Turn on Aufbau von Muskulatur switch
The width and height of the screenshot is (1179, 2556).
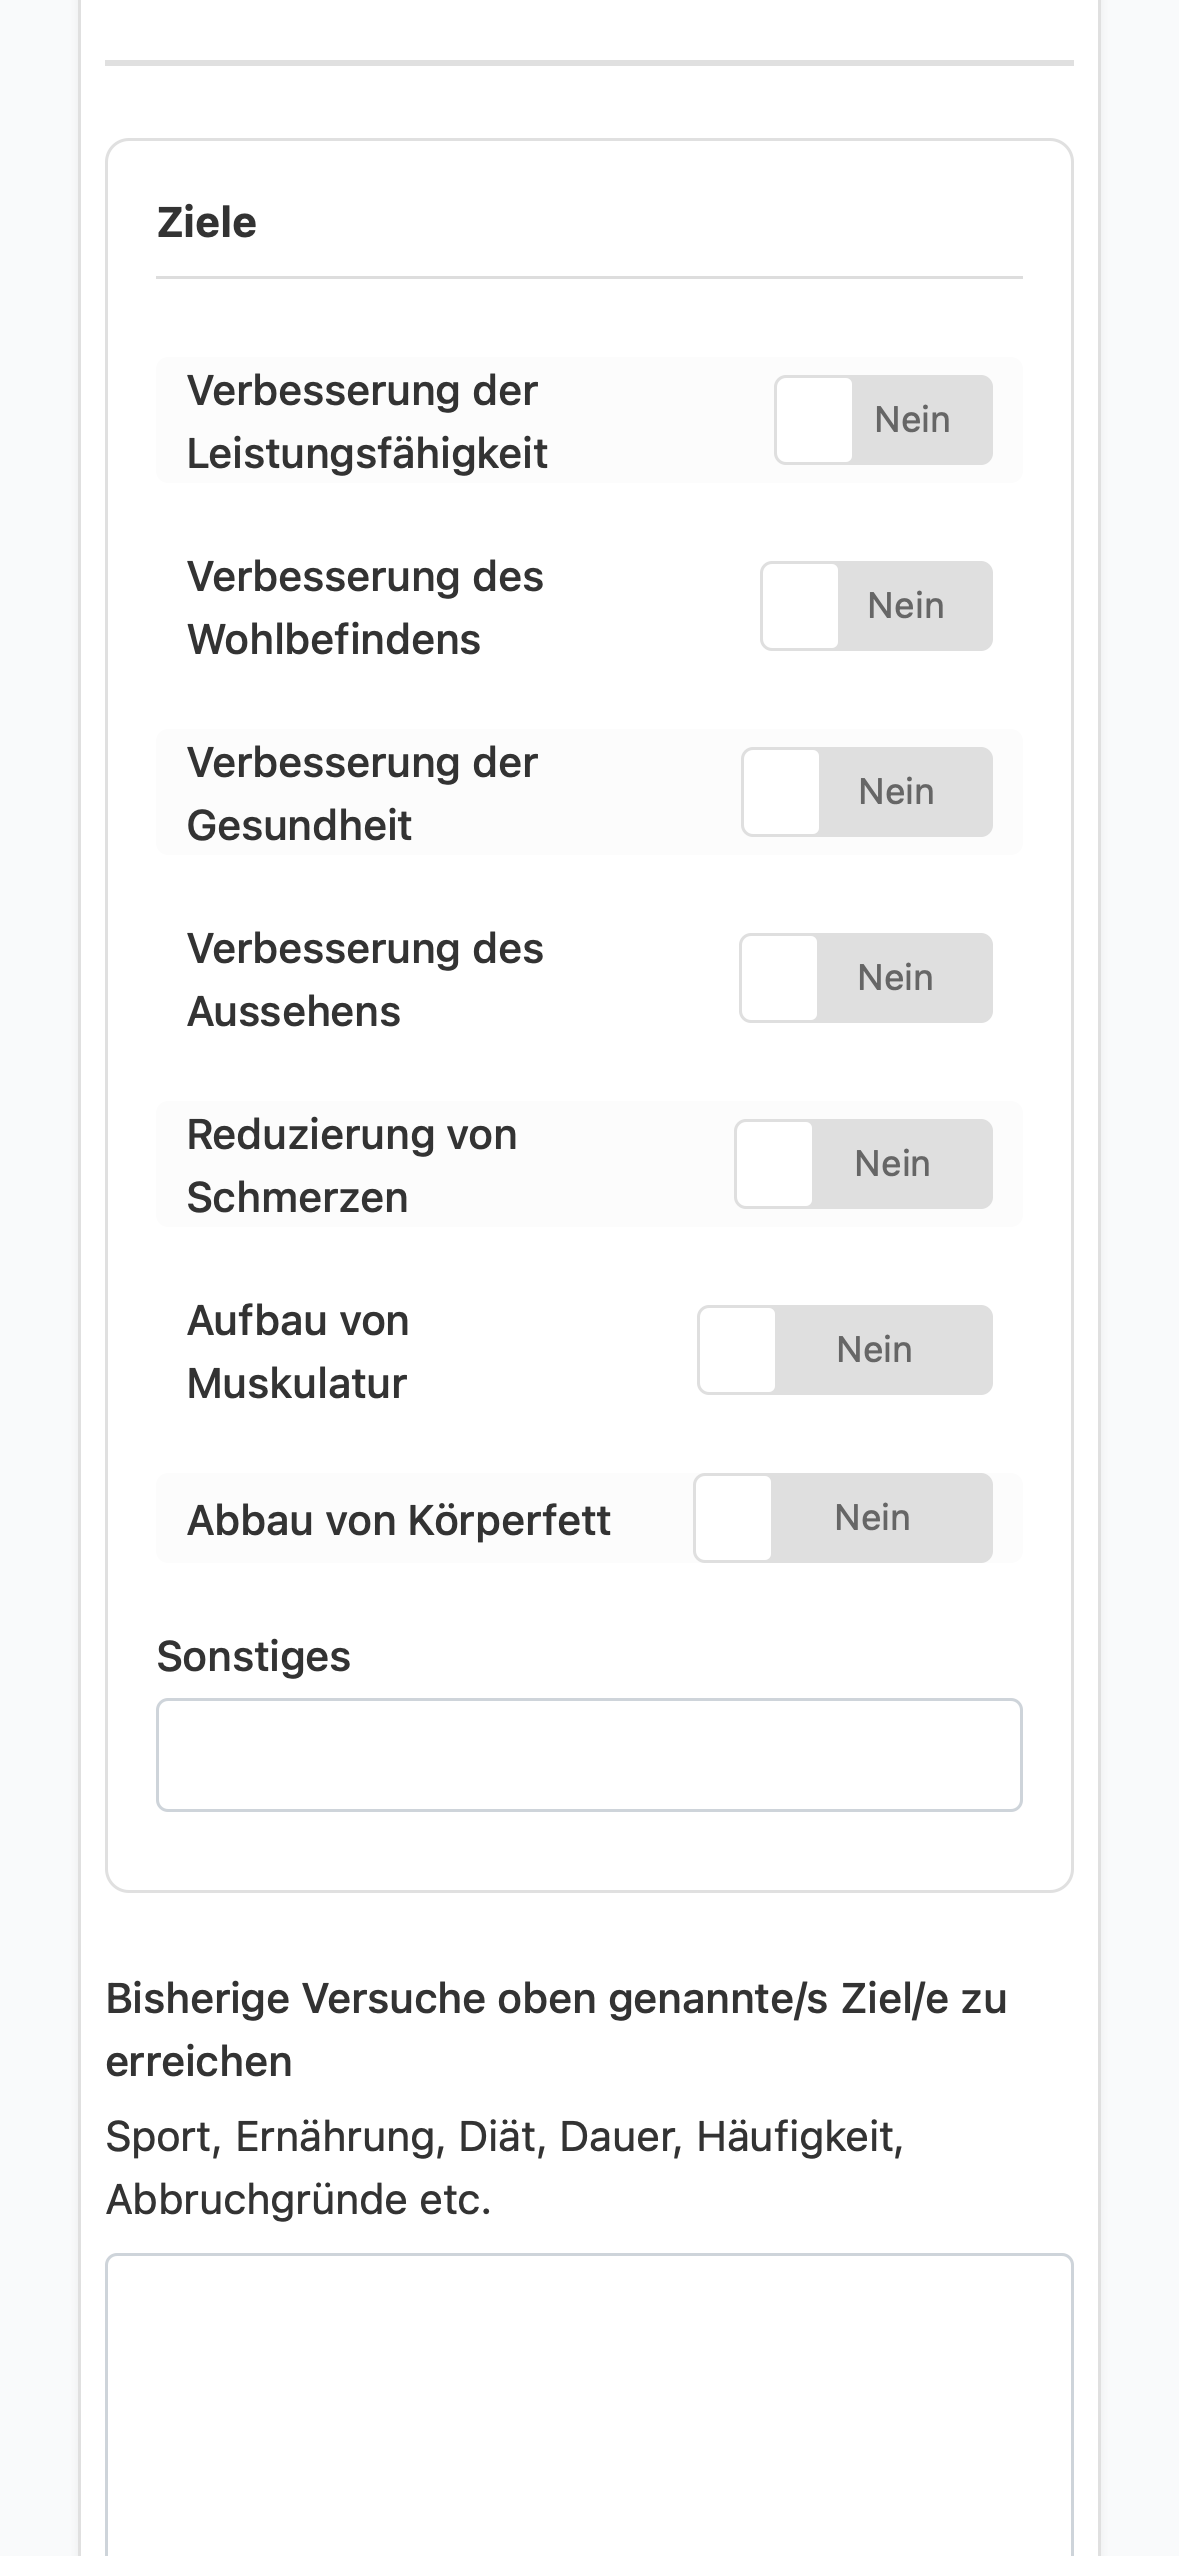tap(845, 1350)
